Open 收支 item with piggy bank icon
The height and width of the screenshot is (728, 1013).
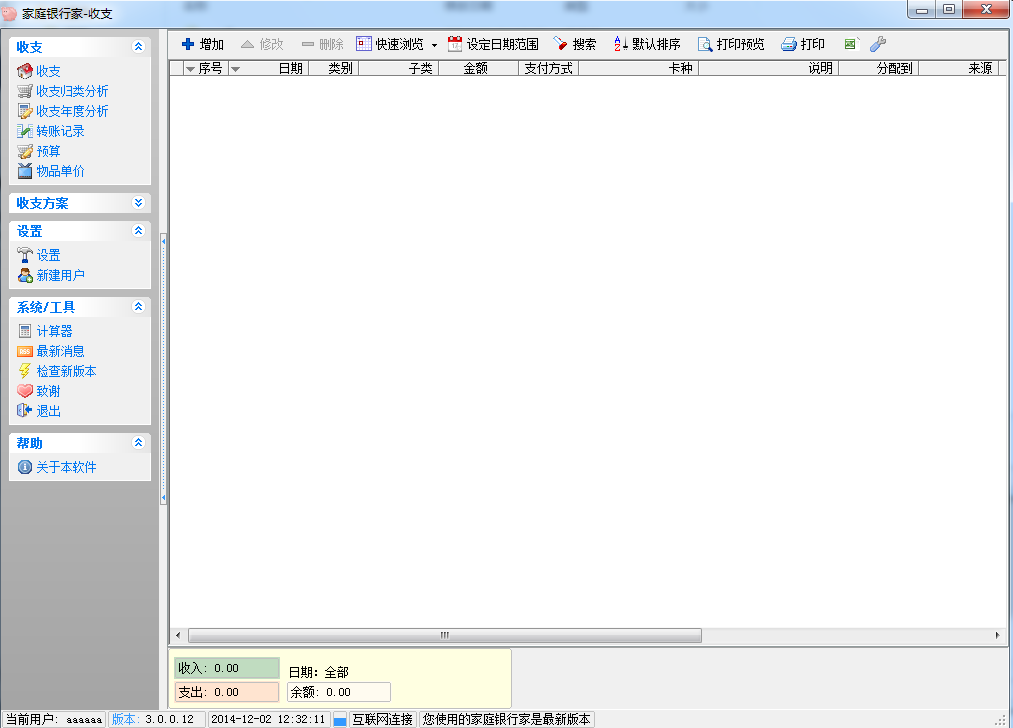coord(25,71)
